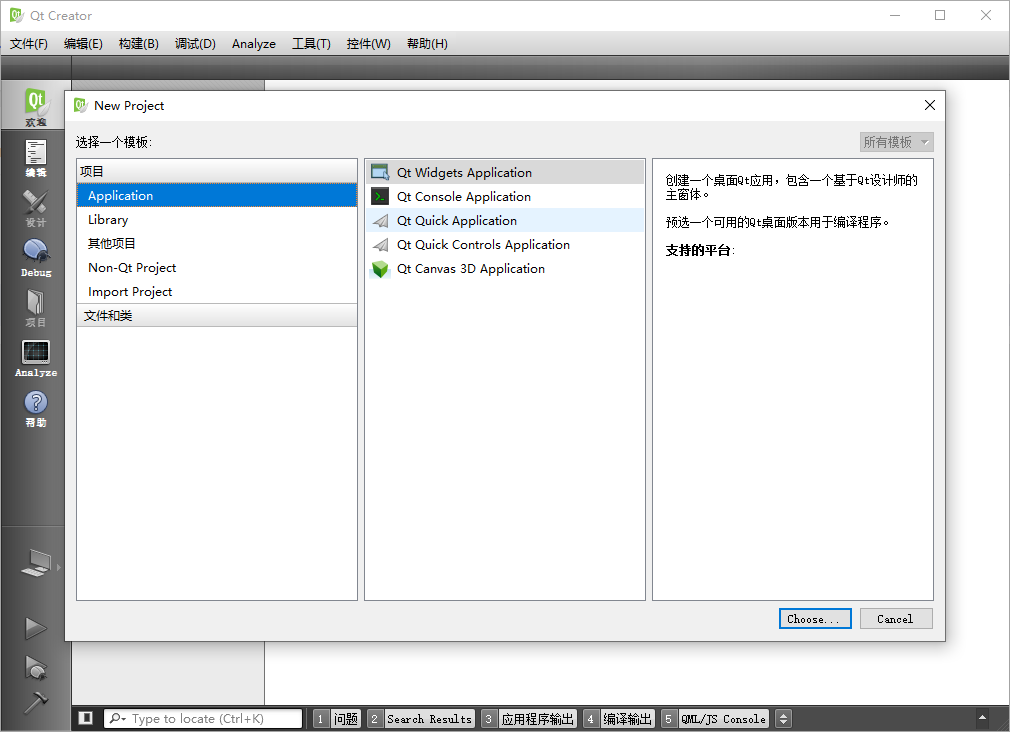This screenshot has height=732, width=1010.
Task: Open the Design mode icon in sidebar
Action: click(35, 208)
